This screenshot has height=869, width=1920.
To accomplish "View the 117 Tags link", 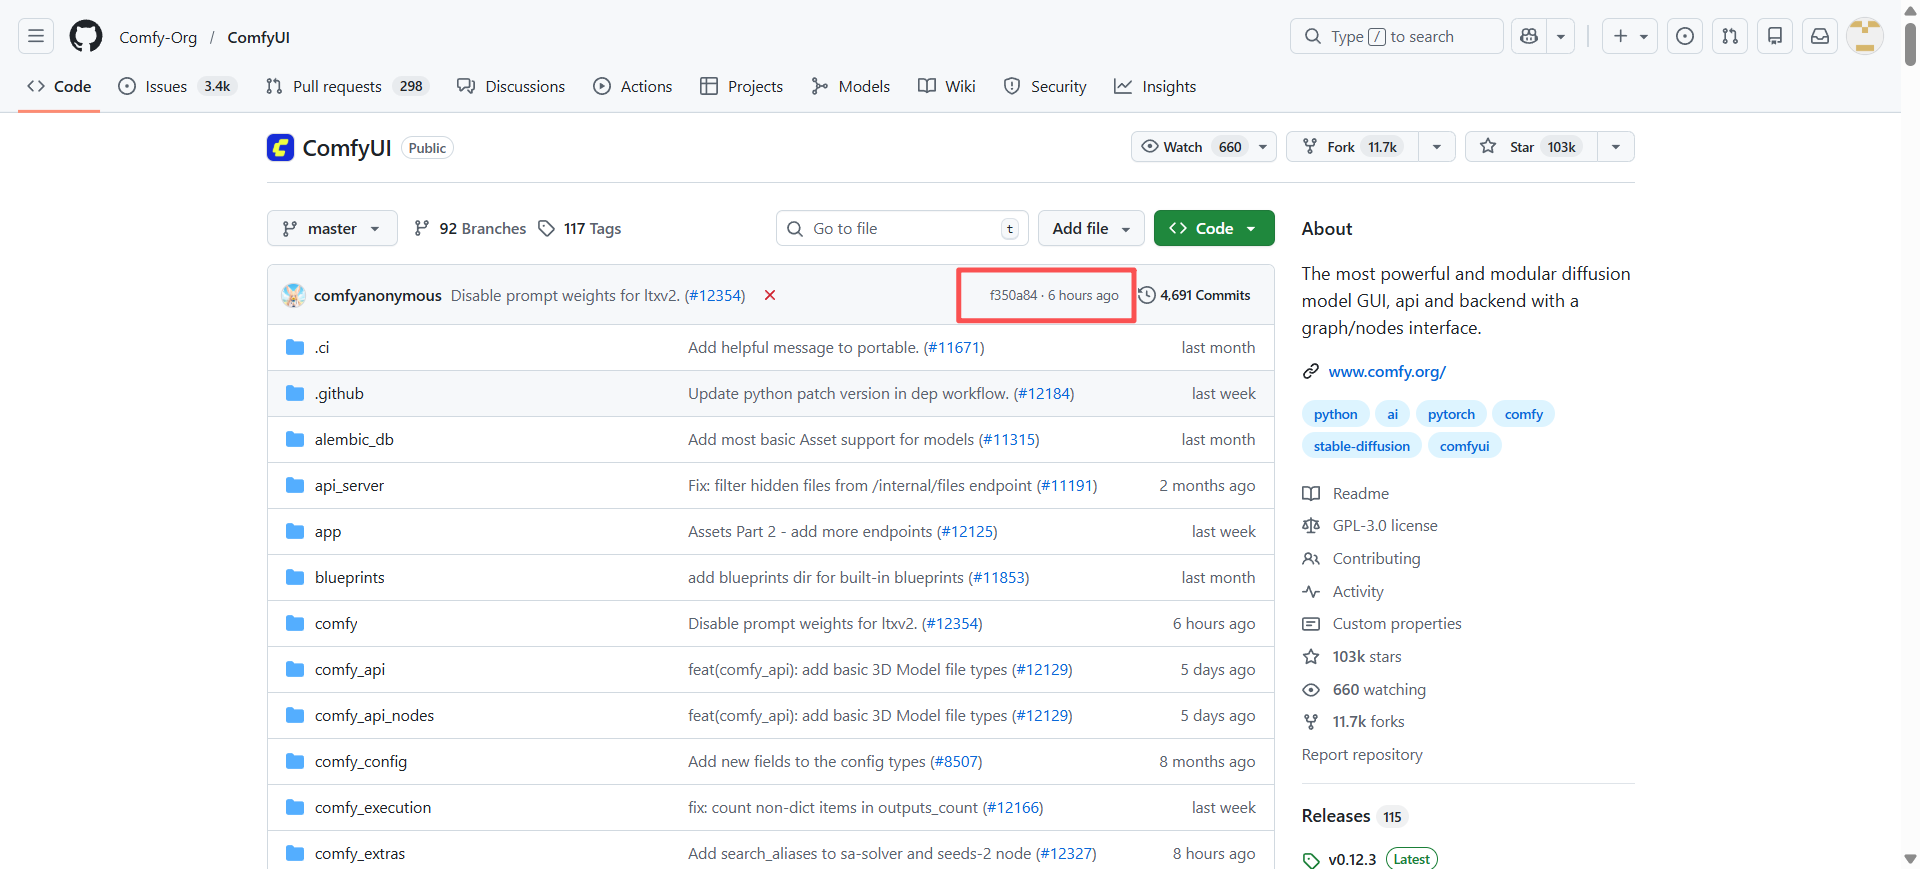I will tap(580, 228).
